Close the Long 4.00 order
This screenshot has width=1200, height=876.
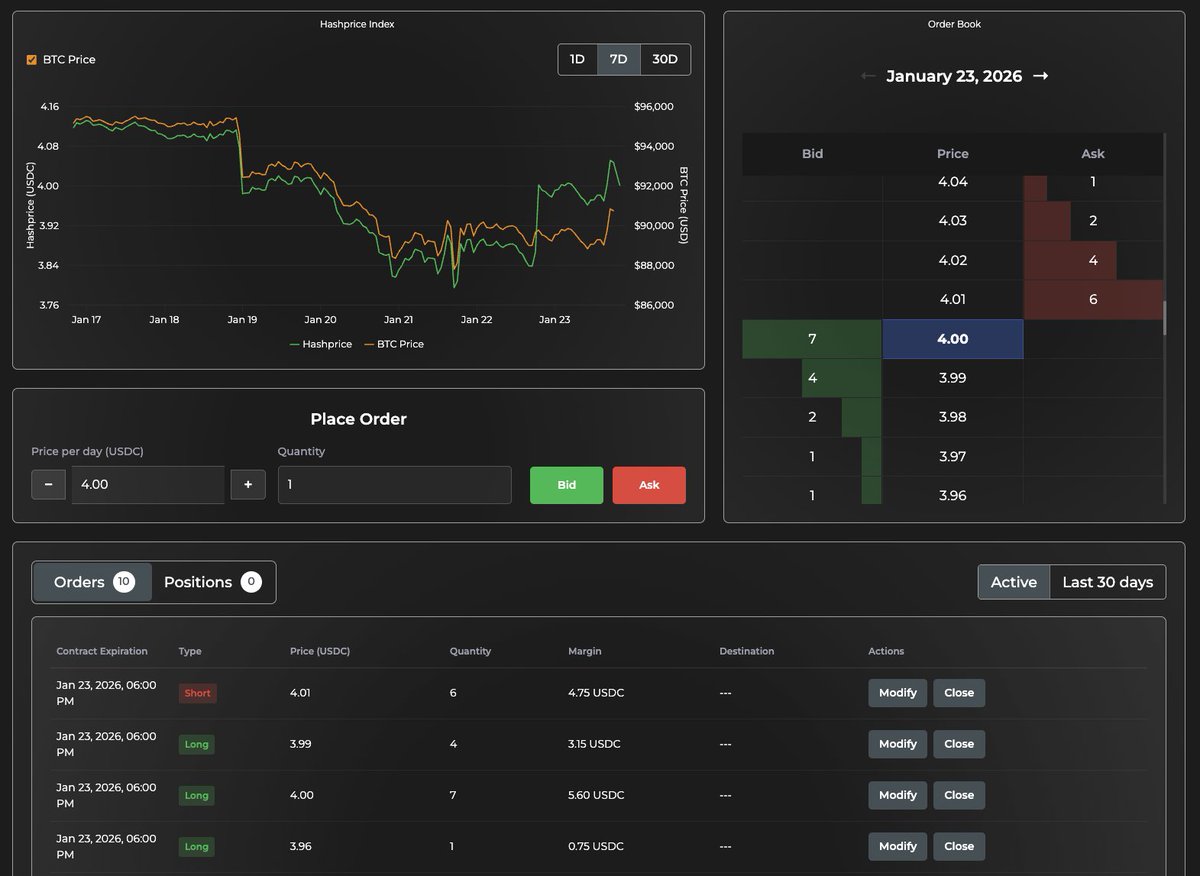click(959, 795)
